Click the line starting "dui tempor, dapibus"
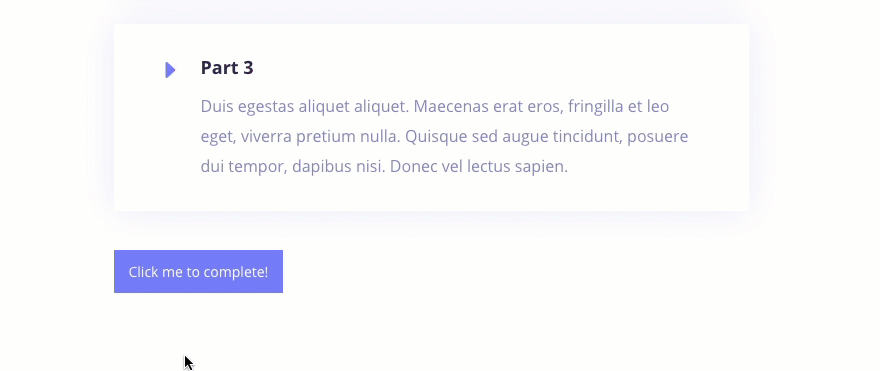 tap(384, 167)
